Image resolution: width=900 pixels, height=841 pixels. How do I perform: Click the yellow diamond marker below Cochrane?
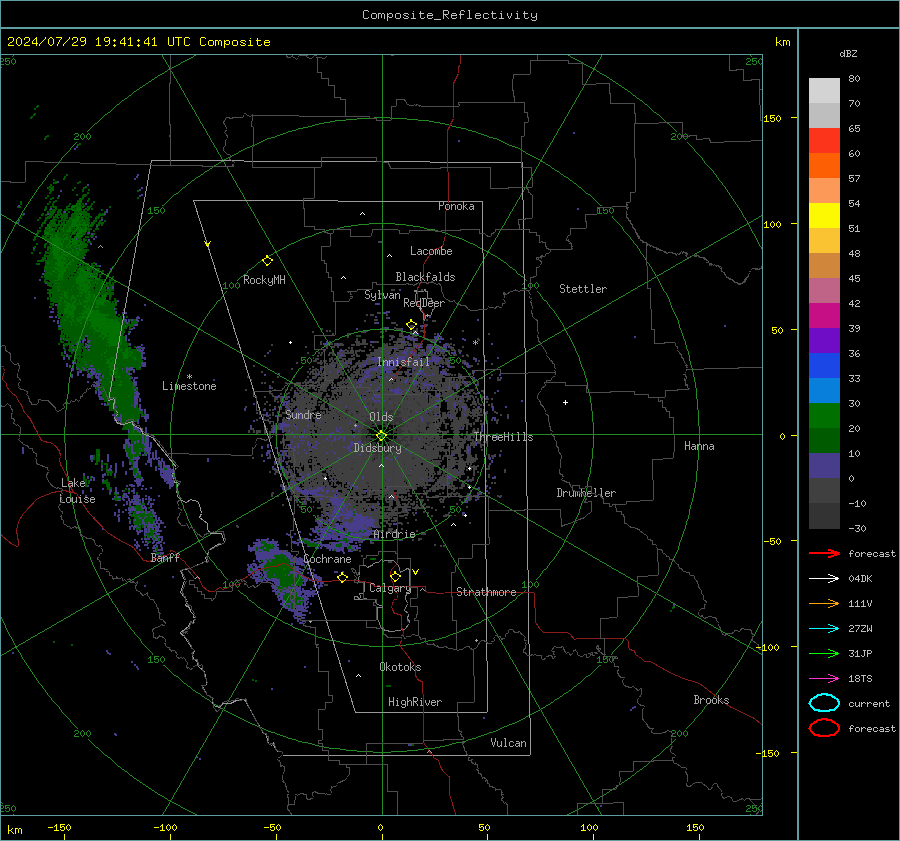pos(342,577)
